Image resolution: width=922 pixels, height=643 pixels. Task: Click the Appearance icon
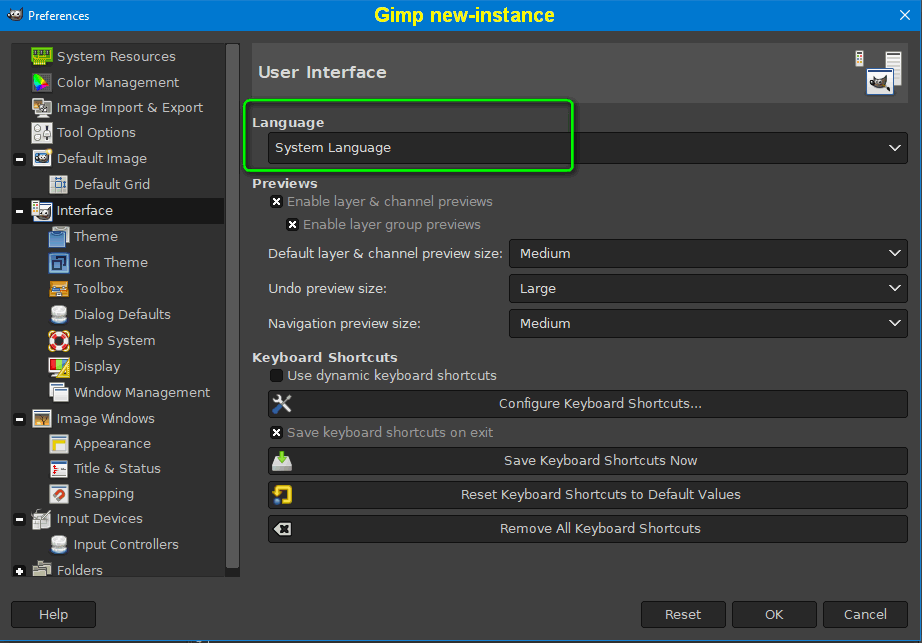click(59, 444)
